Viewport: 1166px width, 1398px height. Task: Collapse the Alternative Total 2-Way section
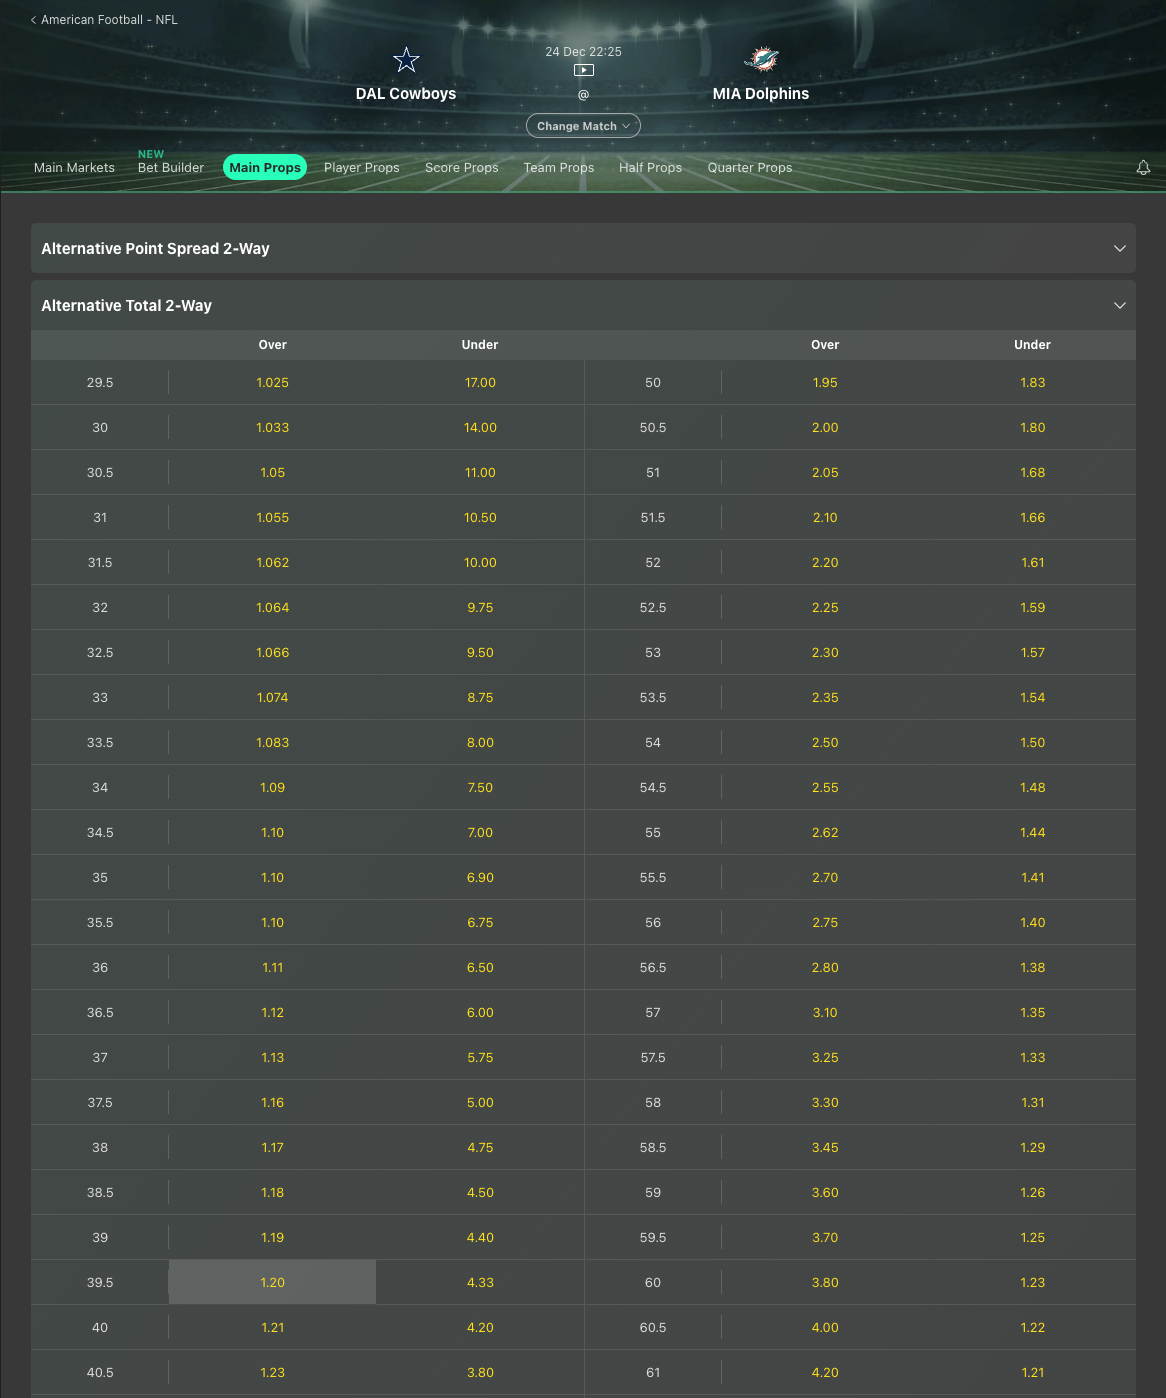click(x=1119, y=305)
